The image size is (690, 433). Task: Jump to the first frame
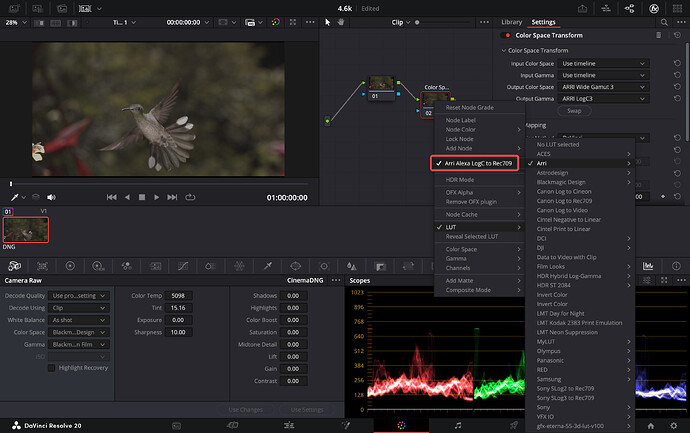[111, 197]
